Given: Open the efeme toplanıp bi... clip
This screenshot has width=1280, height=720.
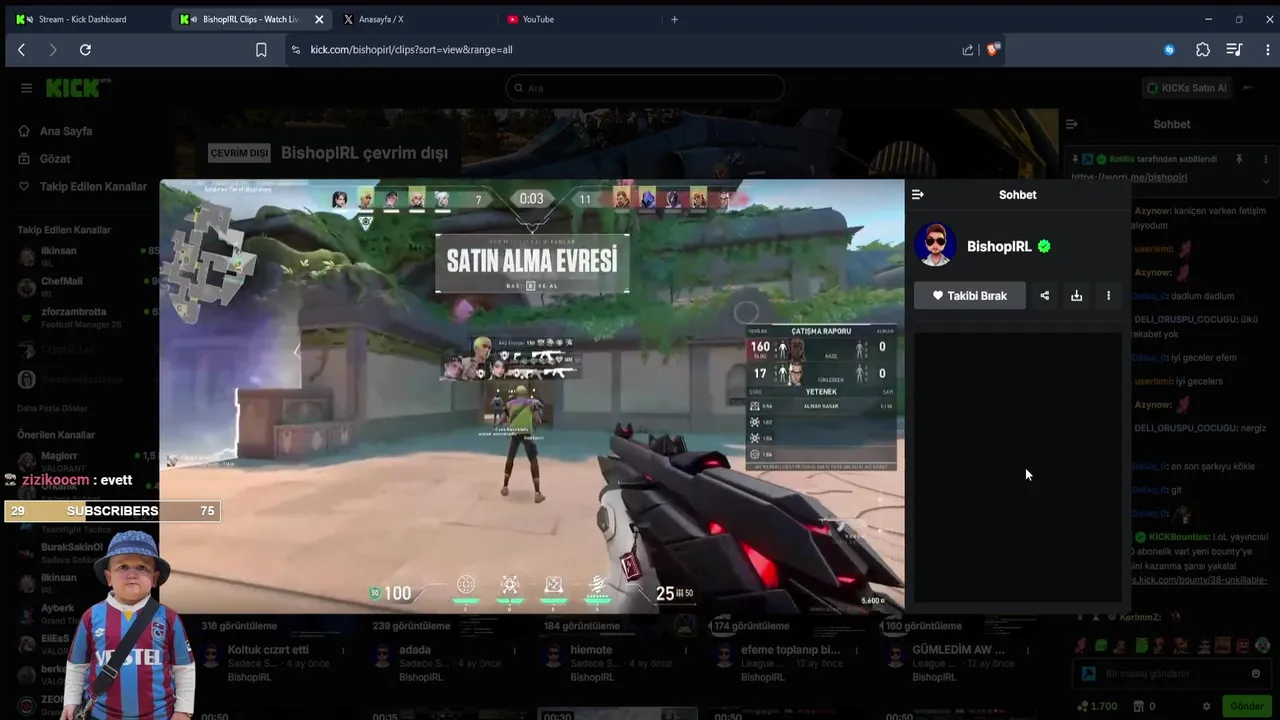Looking at the screenshot, I should [790, 650].
